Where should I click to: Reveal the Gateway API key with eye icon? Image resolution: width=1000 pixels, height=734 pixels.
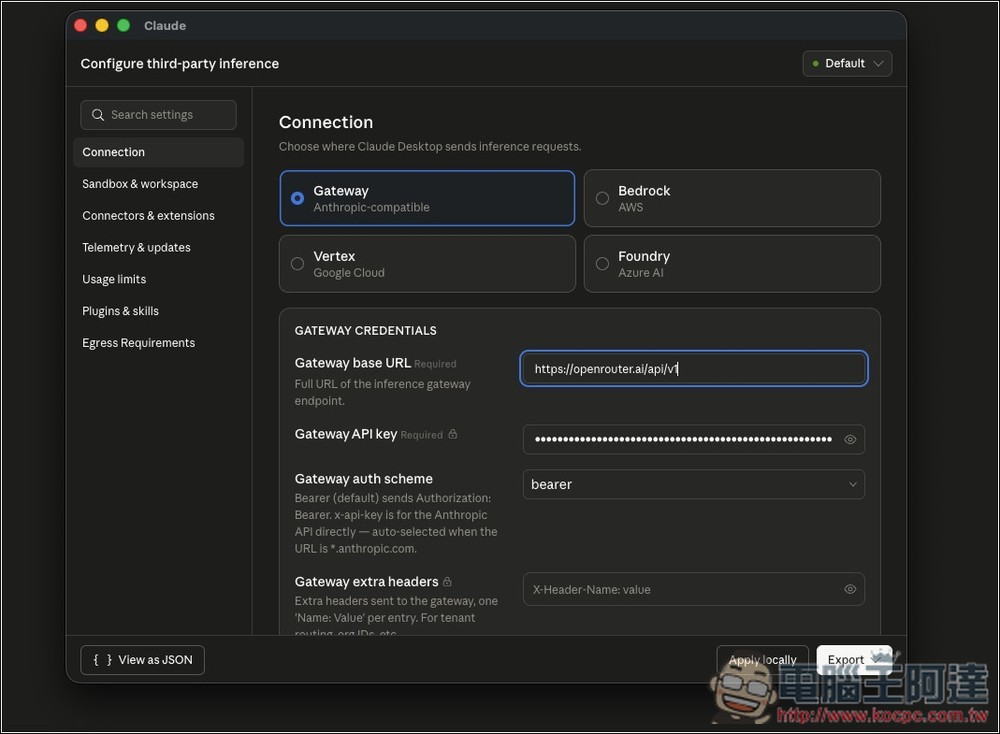click(x=850, y=439)
